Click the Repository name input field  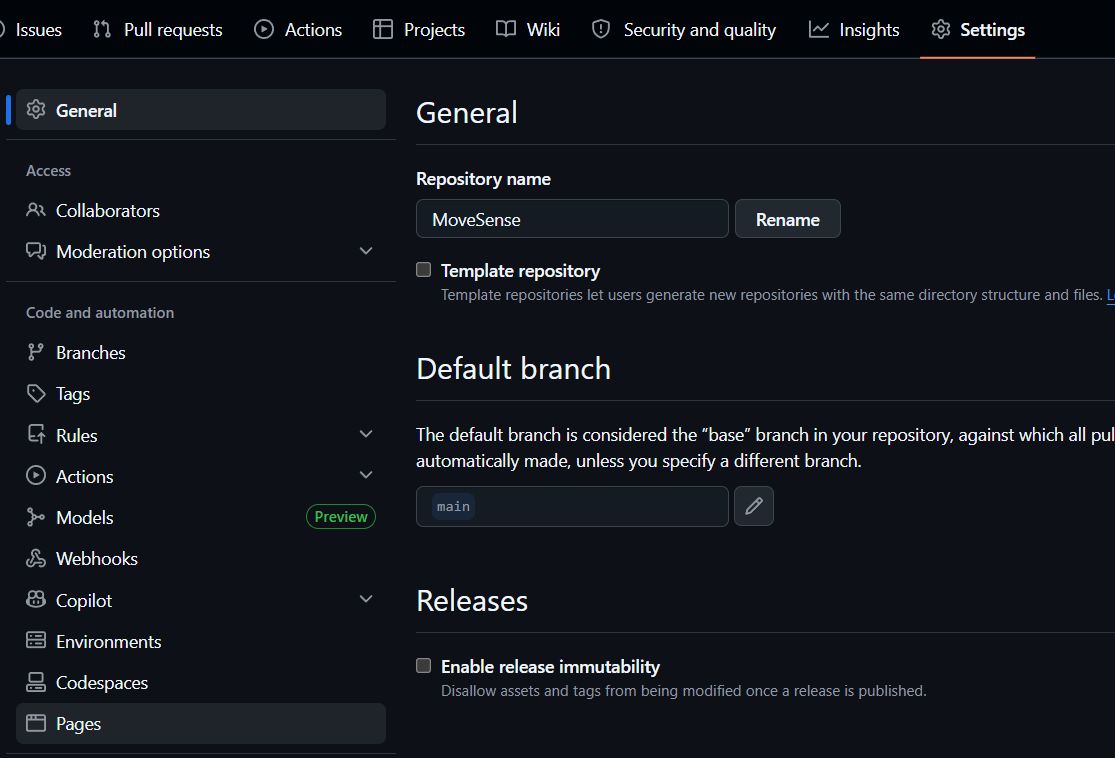(572, 219)
